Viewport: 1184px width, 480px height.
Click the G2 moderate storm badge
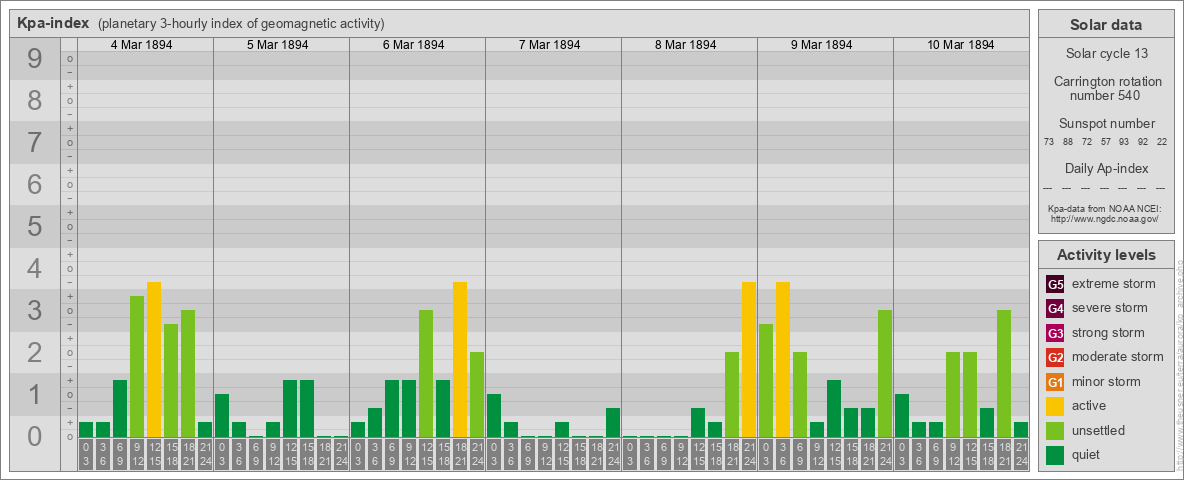click(1055, 357)
